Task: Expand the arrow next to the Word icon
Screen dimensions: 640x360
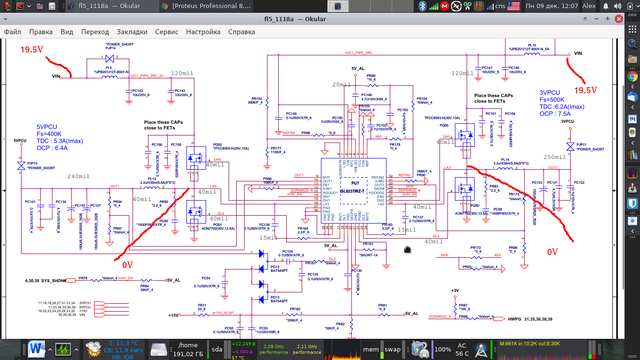Action: pyautogui.click(x=50, y=350)
